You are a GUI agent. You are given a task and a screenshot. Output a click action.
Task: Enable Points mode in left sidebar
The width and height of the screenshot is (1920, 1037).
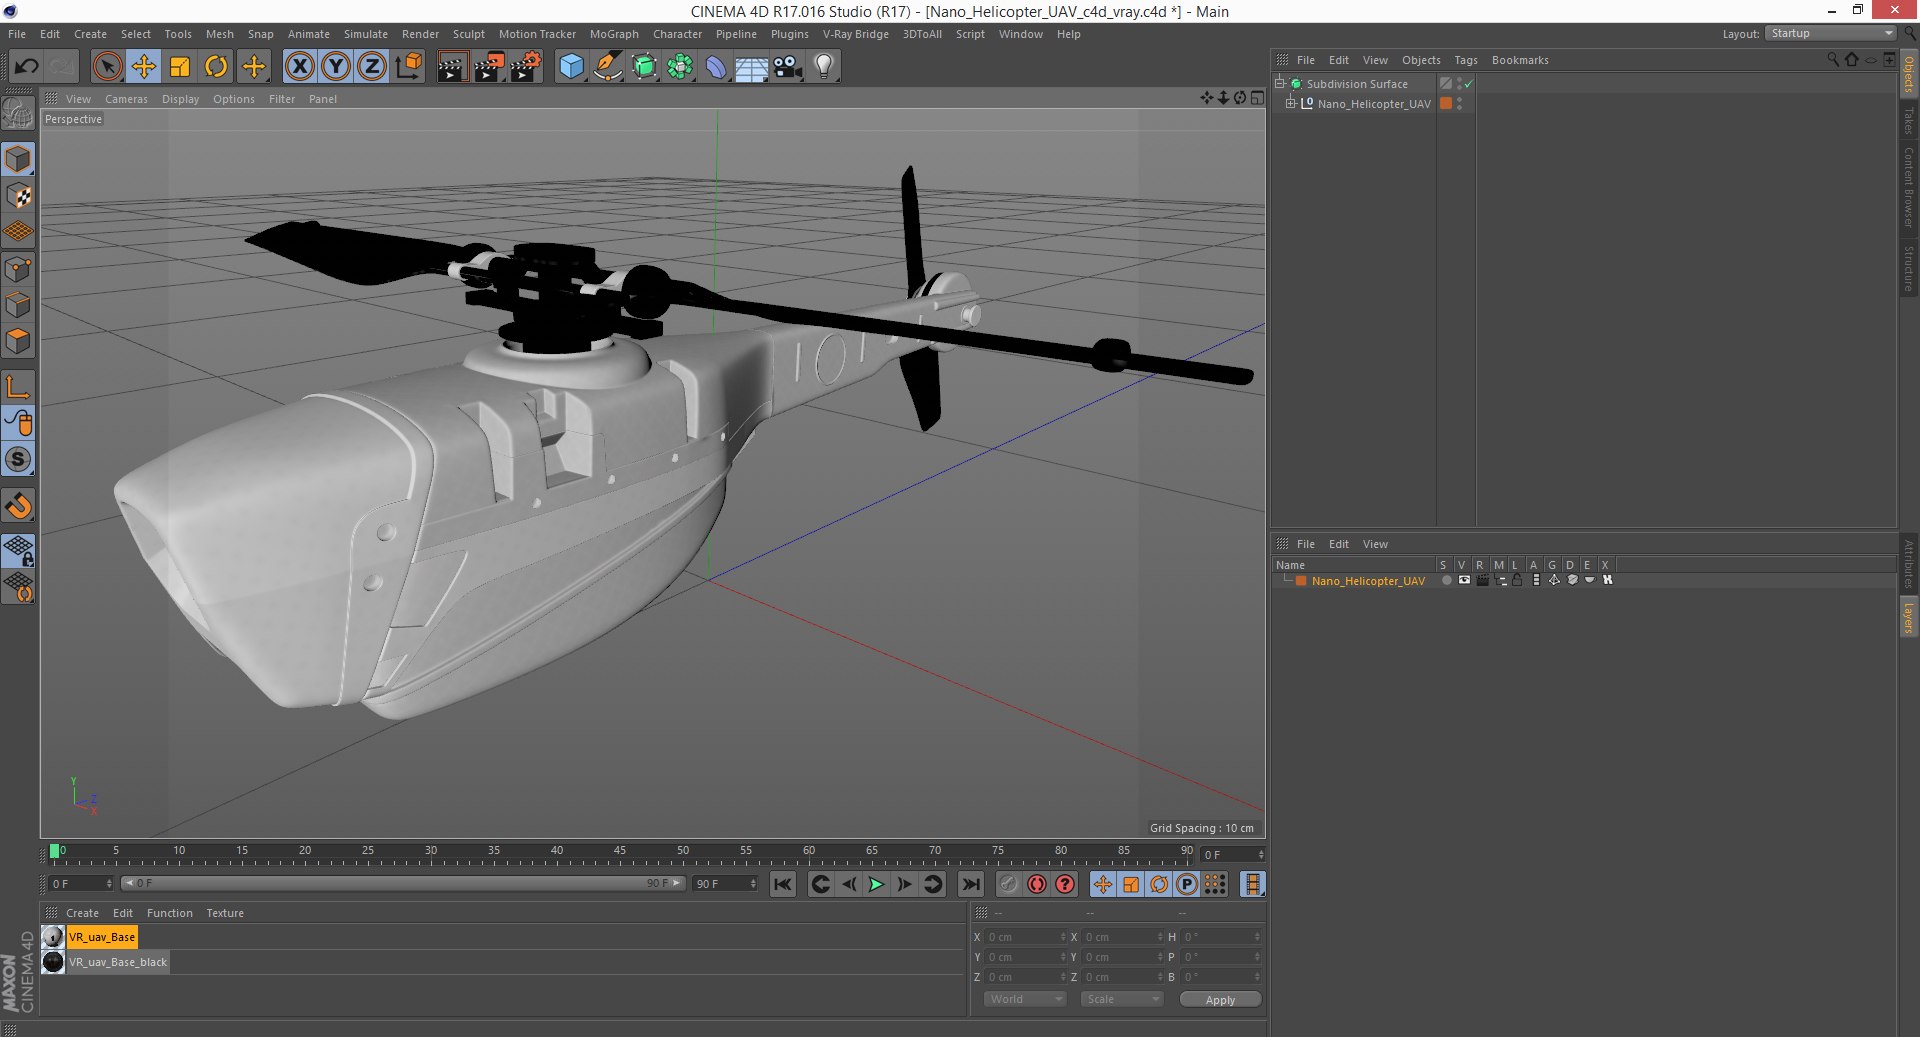(18, 269)
